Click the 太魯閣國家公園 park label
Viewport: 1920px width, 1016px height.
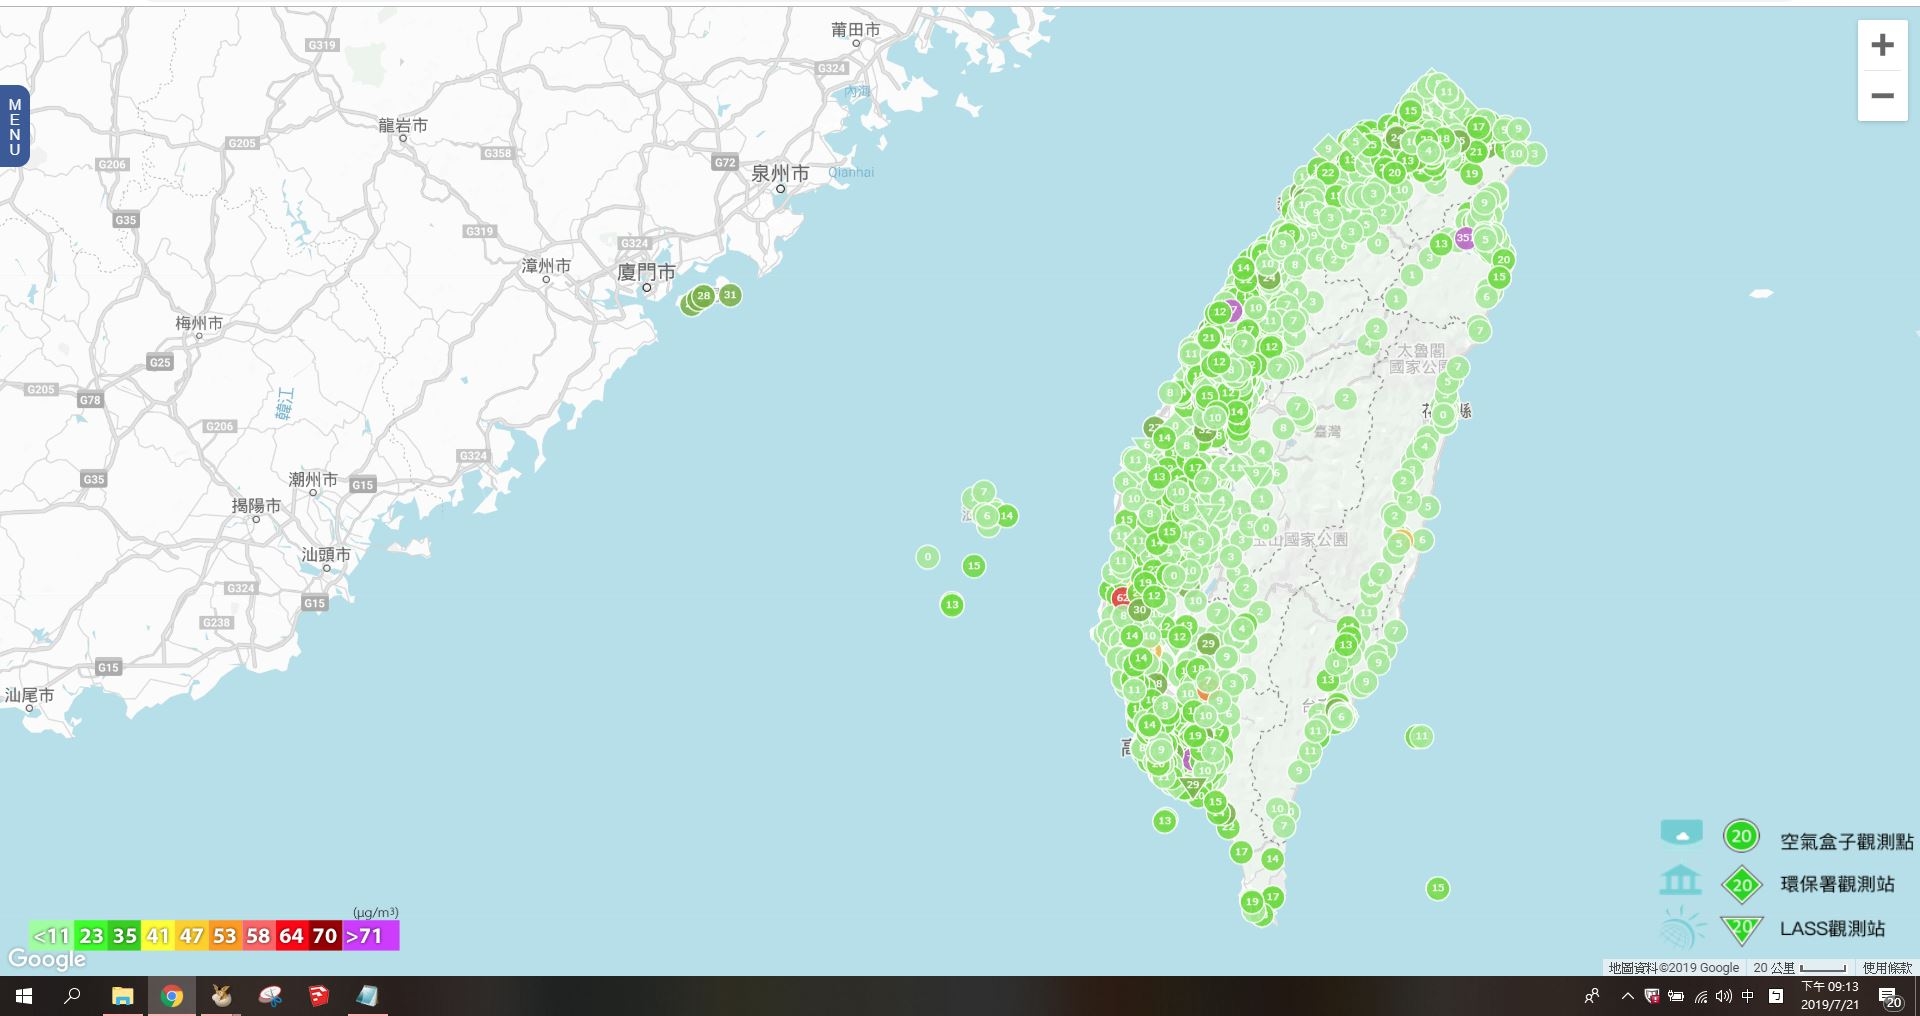pos(1420,358)
